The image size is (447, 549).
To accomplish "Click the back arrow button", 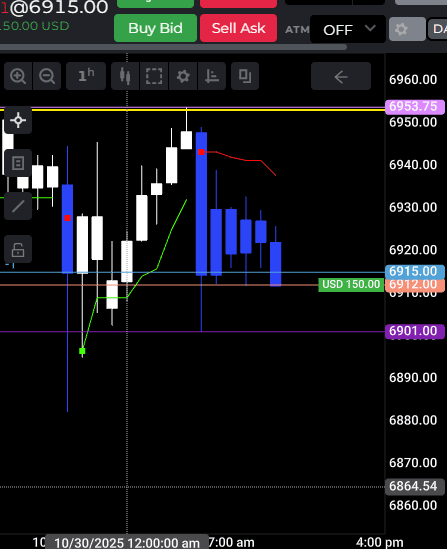I will tap(341, 76).
